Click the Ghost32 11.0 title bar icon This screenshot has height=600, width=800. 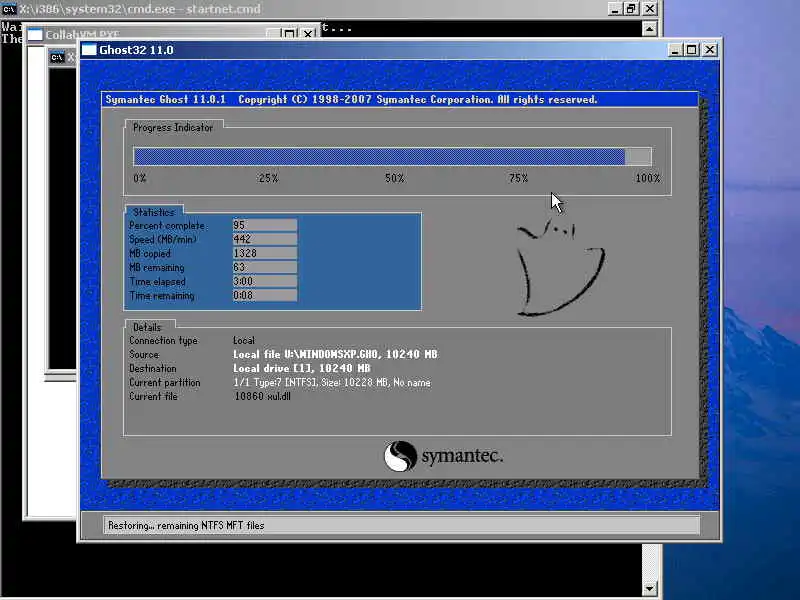[x=89, y=50]
